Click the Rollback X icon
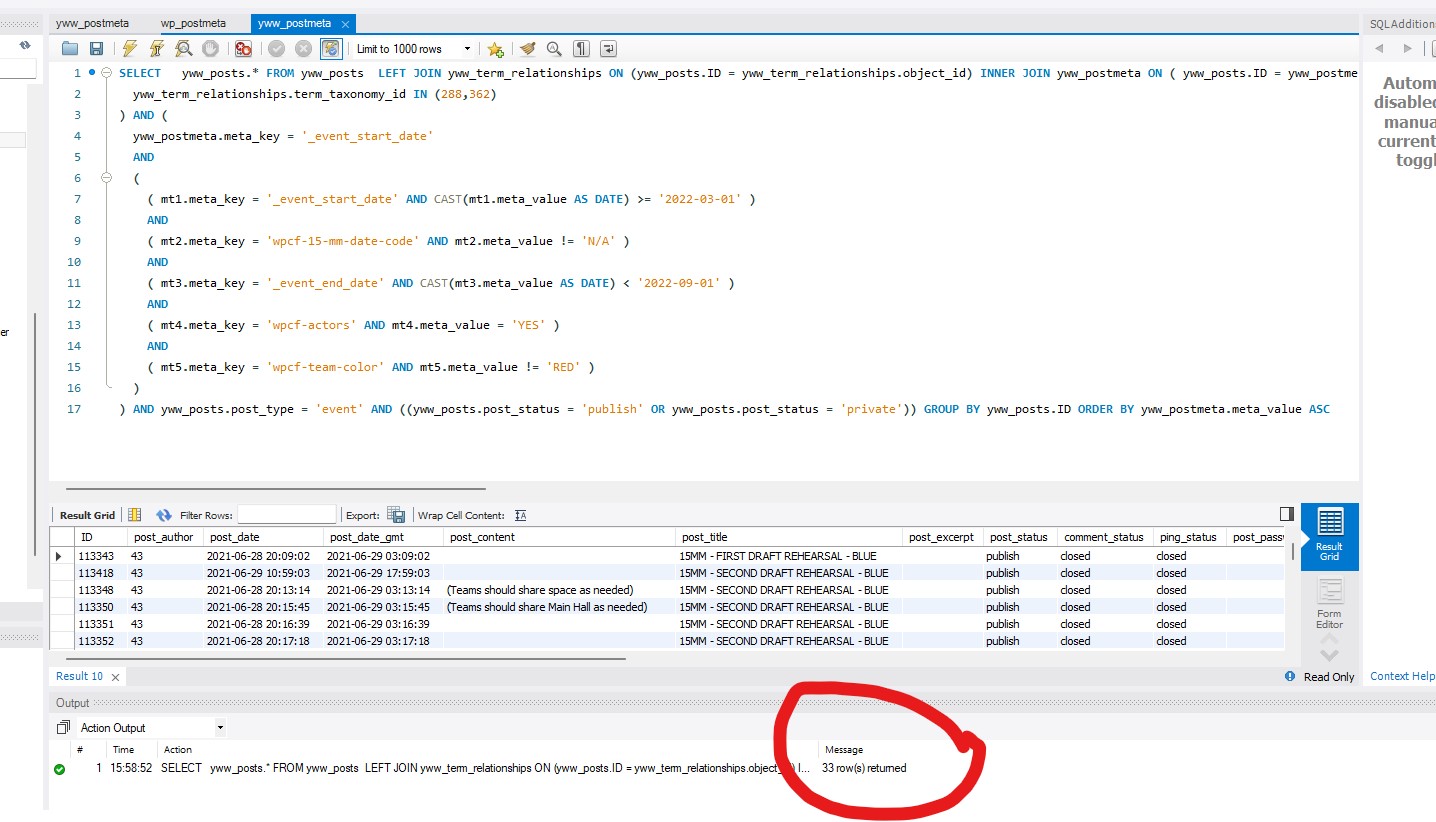1436x822 pixels. (304, 49)
